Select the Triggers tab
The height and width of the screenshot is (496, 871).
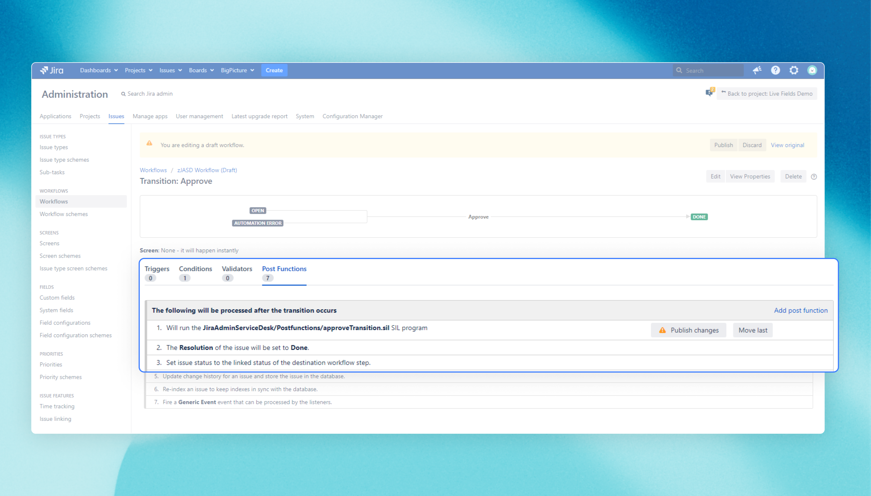coord(157,269)
